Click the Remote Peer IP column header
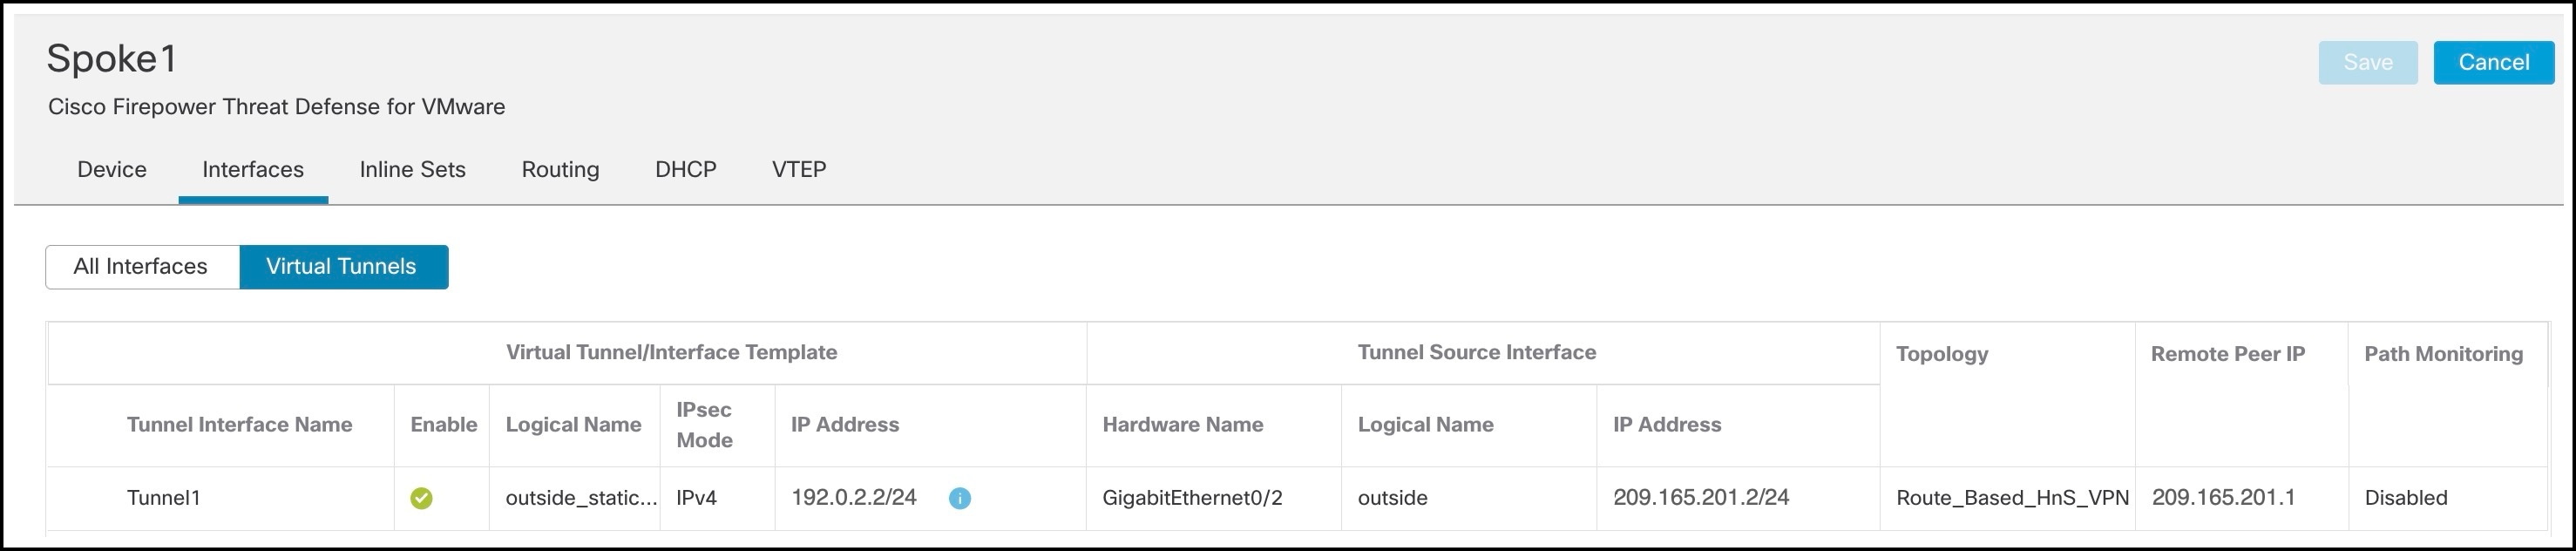2576x551 pixels. (x=2228, y=354)
